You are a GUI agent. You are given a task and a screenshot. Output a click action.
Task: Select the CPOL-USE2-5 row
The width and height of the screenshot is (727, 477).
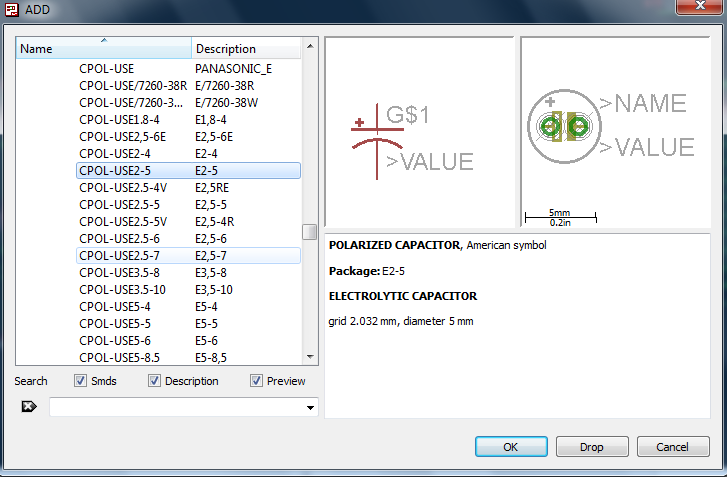[188, 171]
